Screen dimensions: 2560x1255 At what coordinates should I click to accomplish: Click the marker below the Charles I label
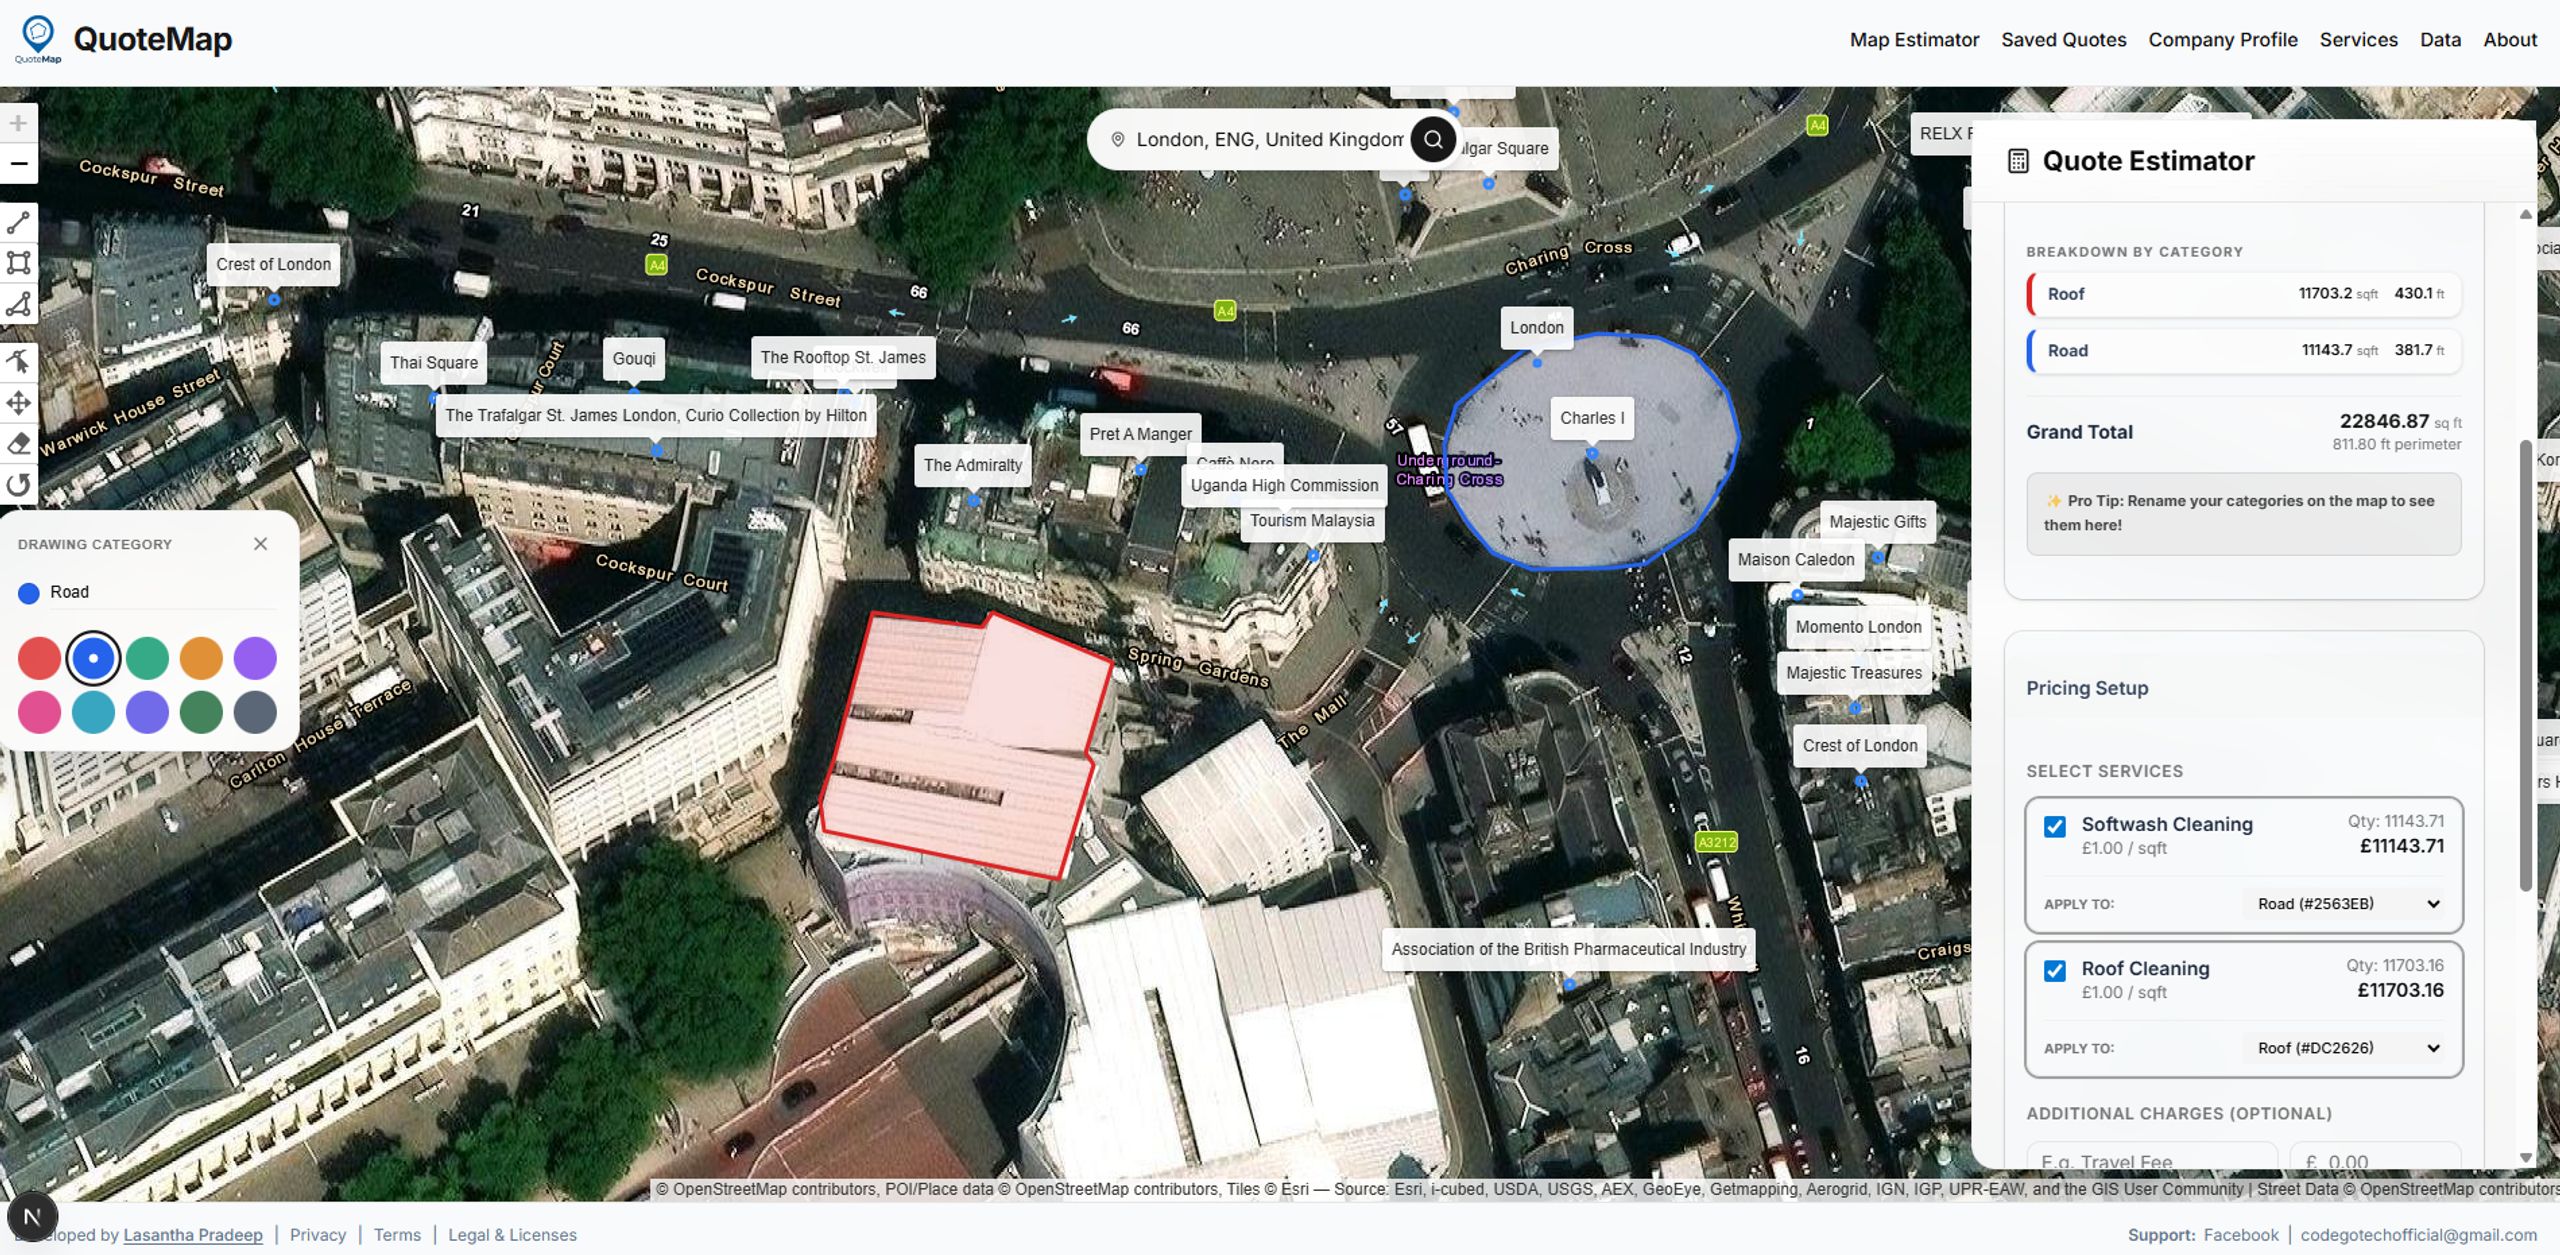(1592, 453)
